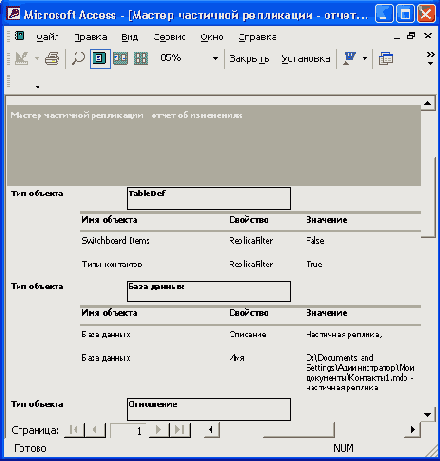Select the one page view icon
This screenshot has height=461, width=440.
(x=100, y=59)
